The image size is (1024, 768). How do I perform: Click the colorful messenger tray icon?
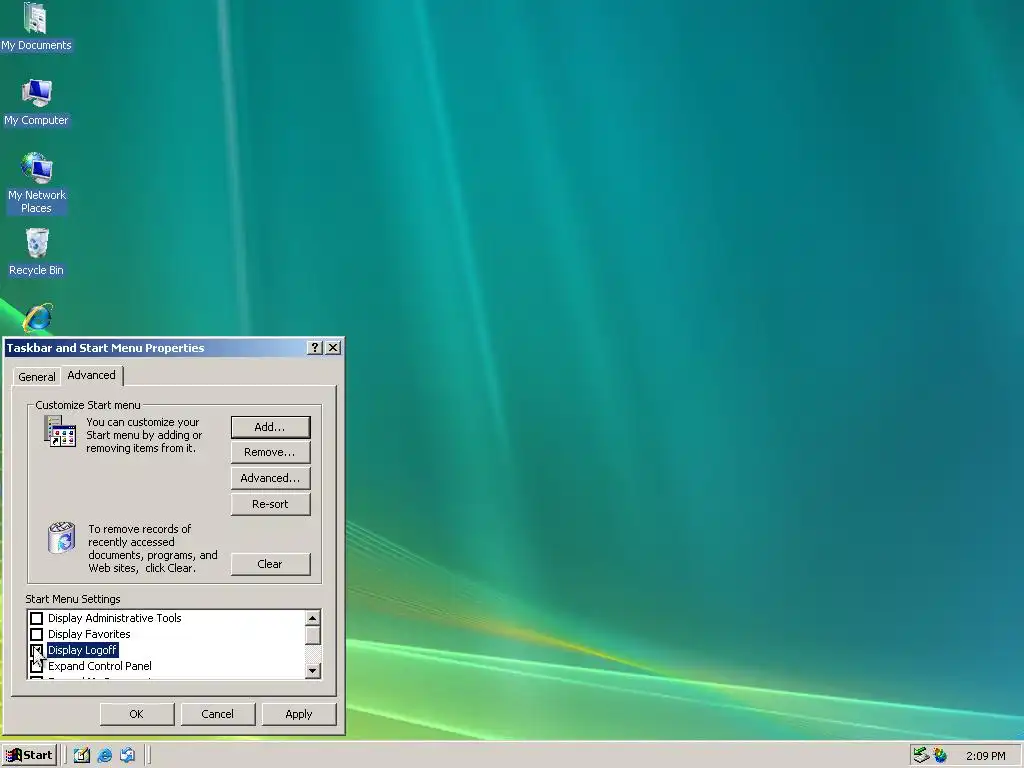click(940, 756)
